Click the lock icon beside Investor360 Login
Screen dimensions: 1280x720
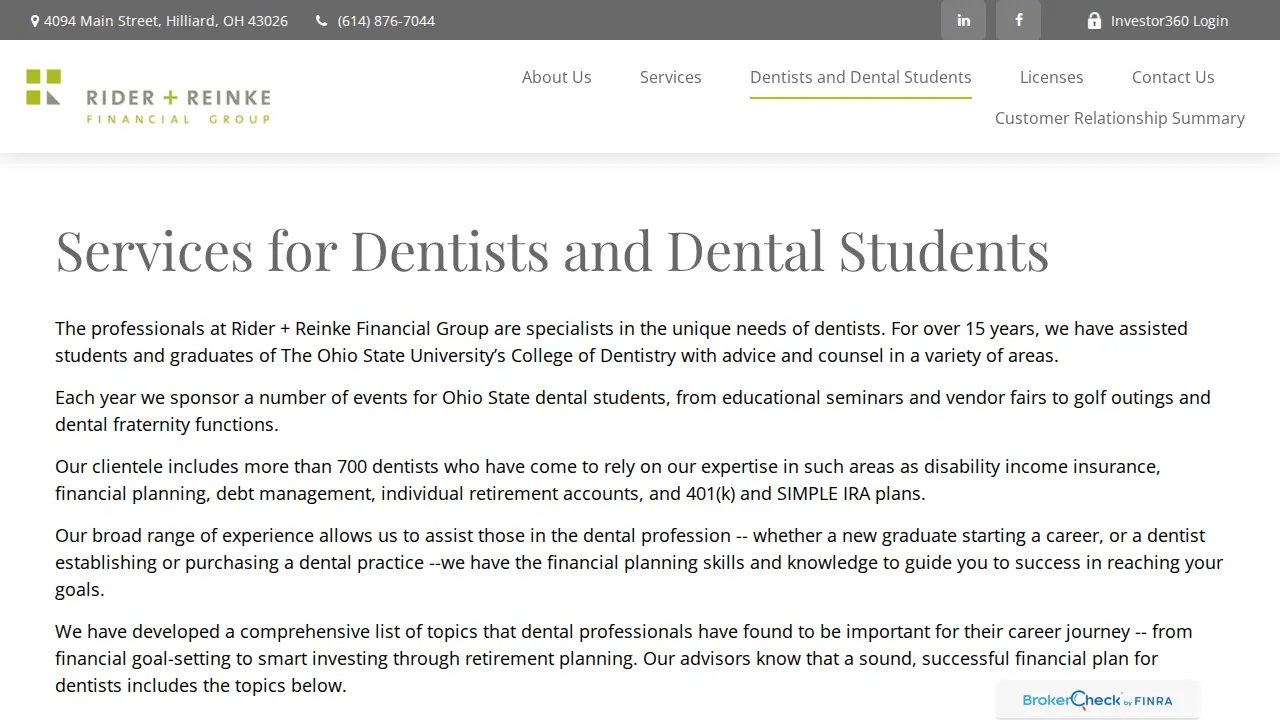click(x=1094, y=20)
